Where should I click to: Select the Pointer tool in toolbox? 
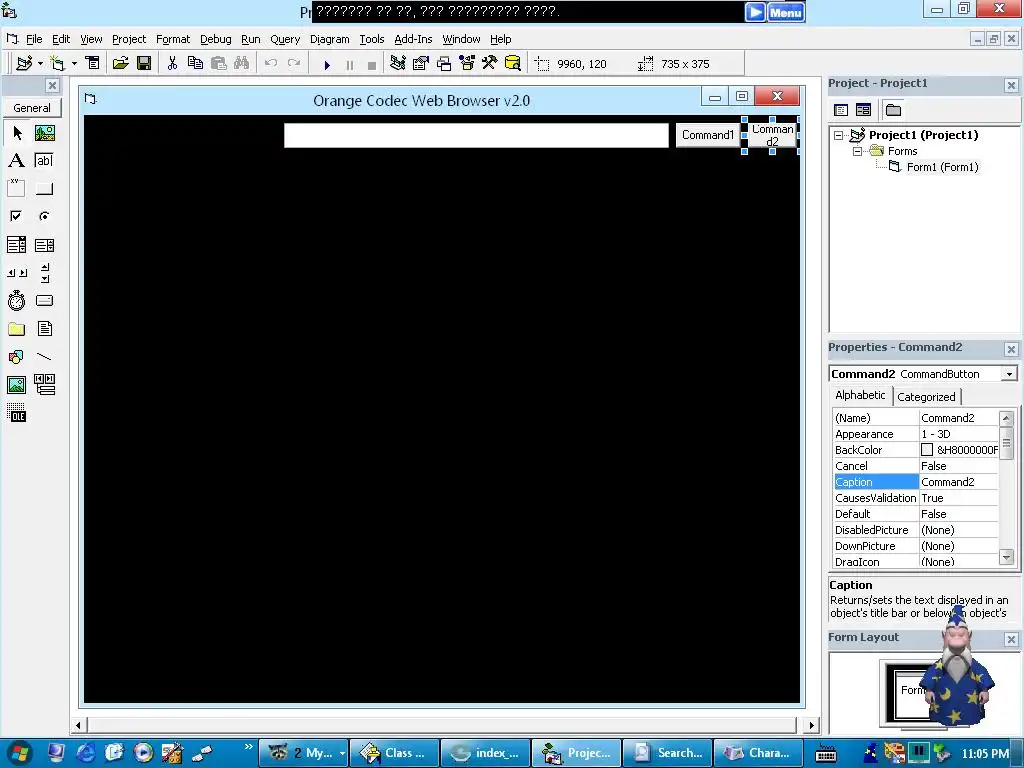tap(17, 133)
